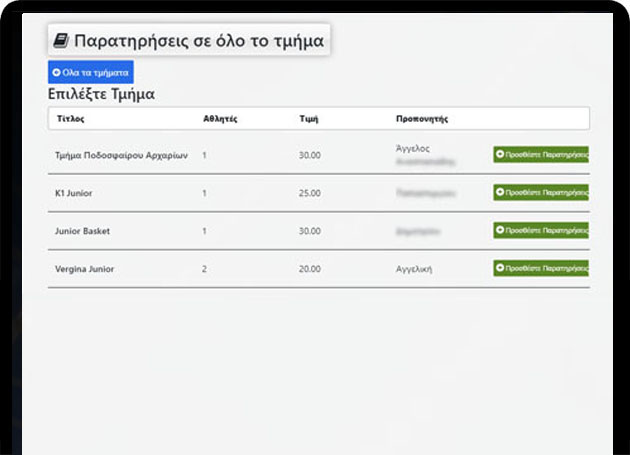Click the Αθλητές column header
Screen dimensions: 630x455
pos(220,119)
